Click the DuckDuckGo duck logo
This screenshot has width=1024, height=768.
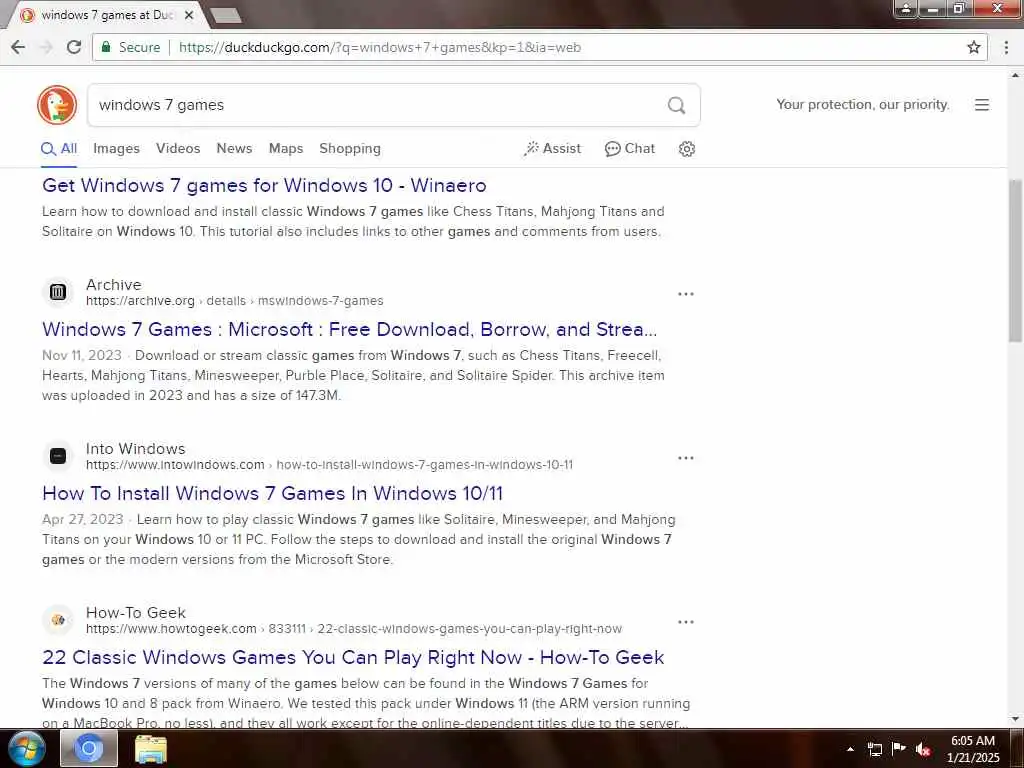pos(57,105)
